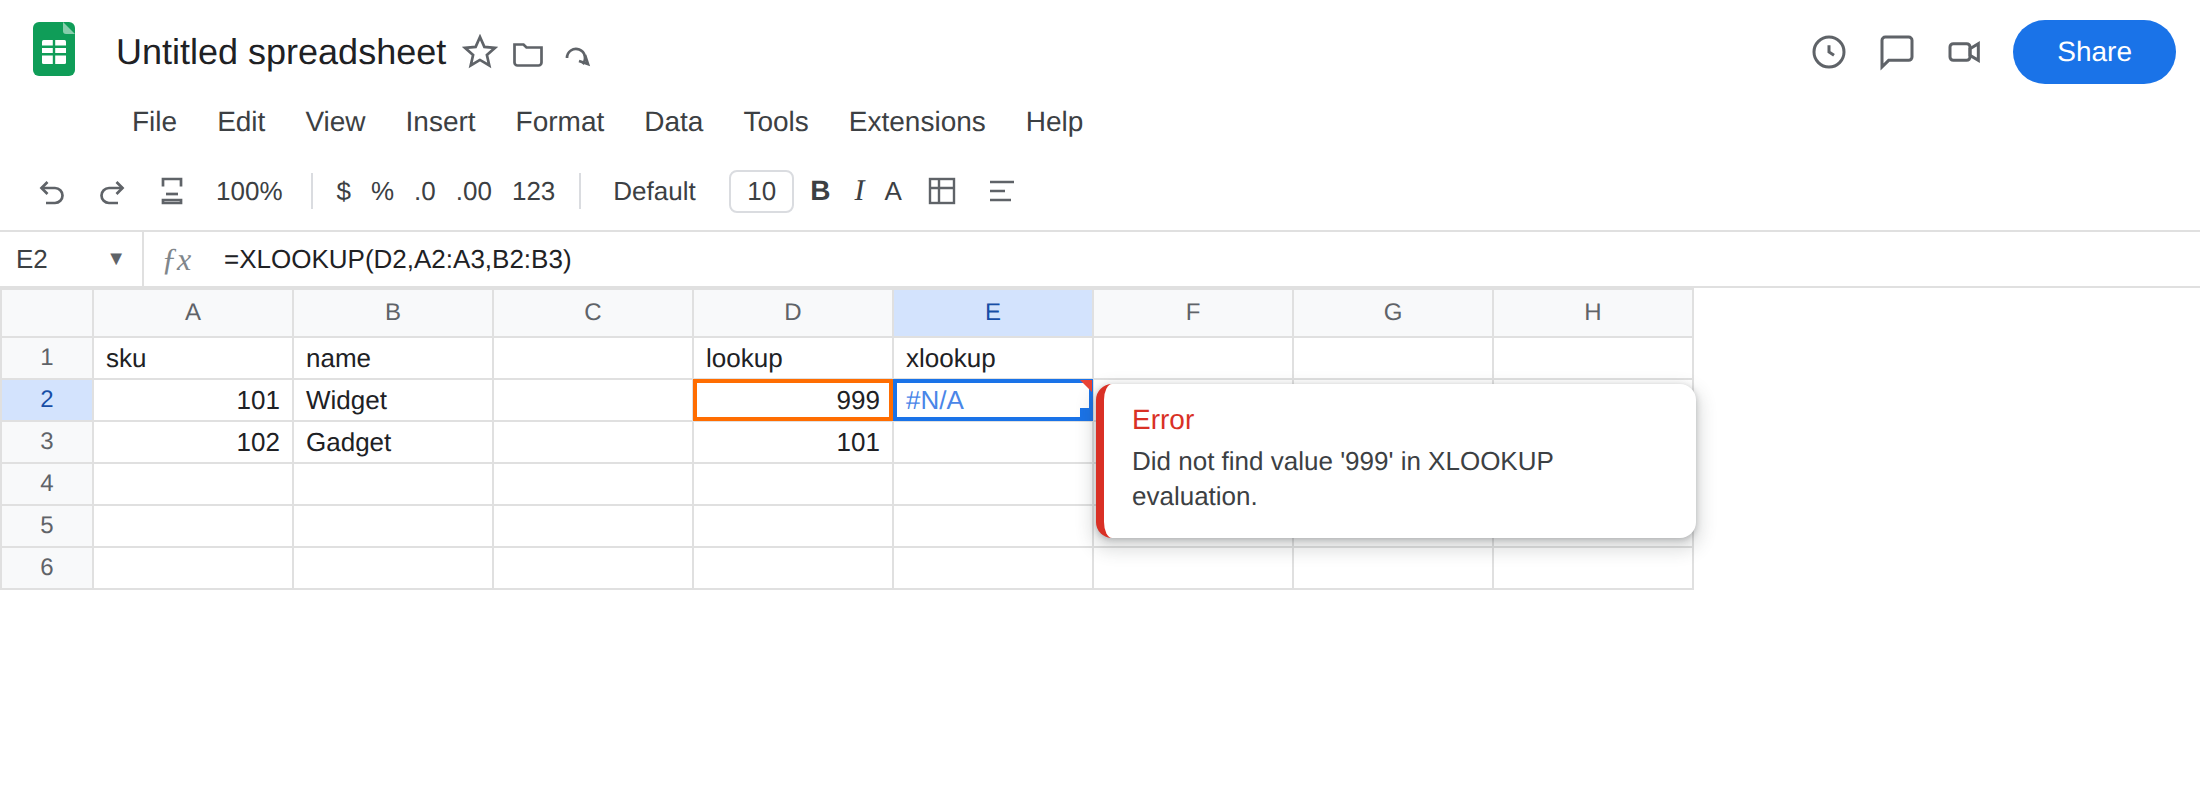
Task: Open the comments speech bubble icon
Action: point(1896,52)
